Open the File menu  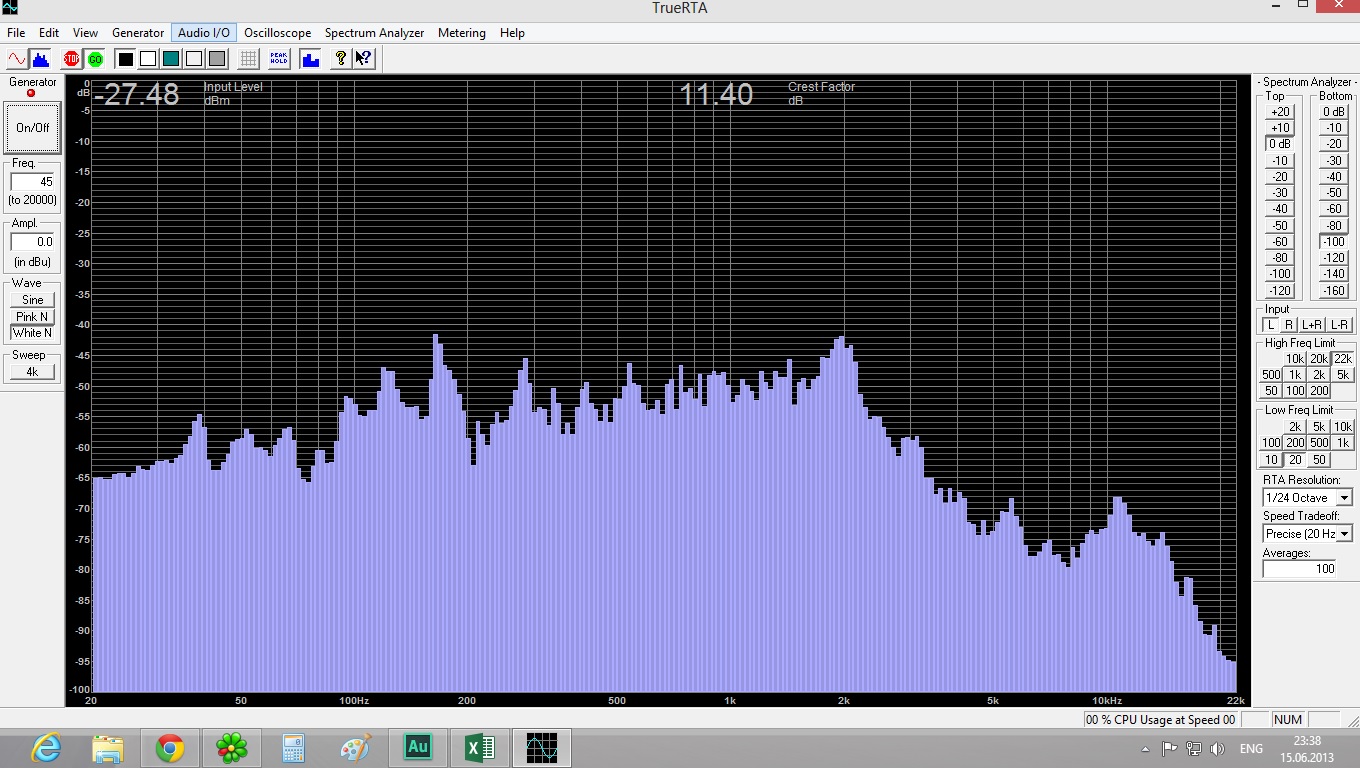[16, 33]
